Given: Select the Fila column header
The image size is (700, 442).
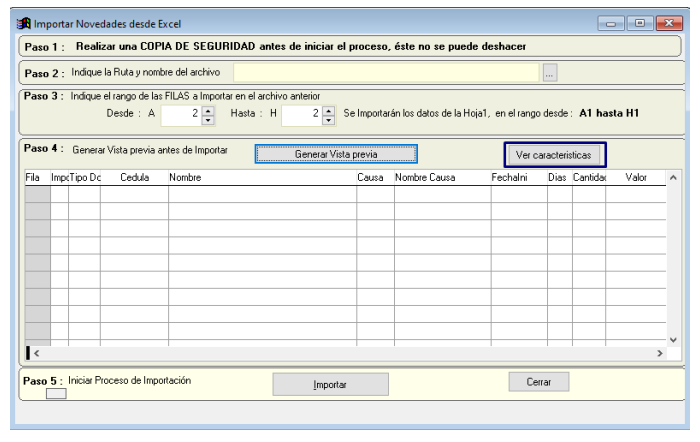Looking at the screenshot, I should pyautogui.click(x=37, y=178).
